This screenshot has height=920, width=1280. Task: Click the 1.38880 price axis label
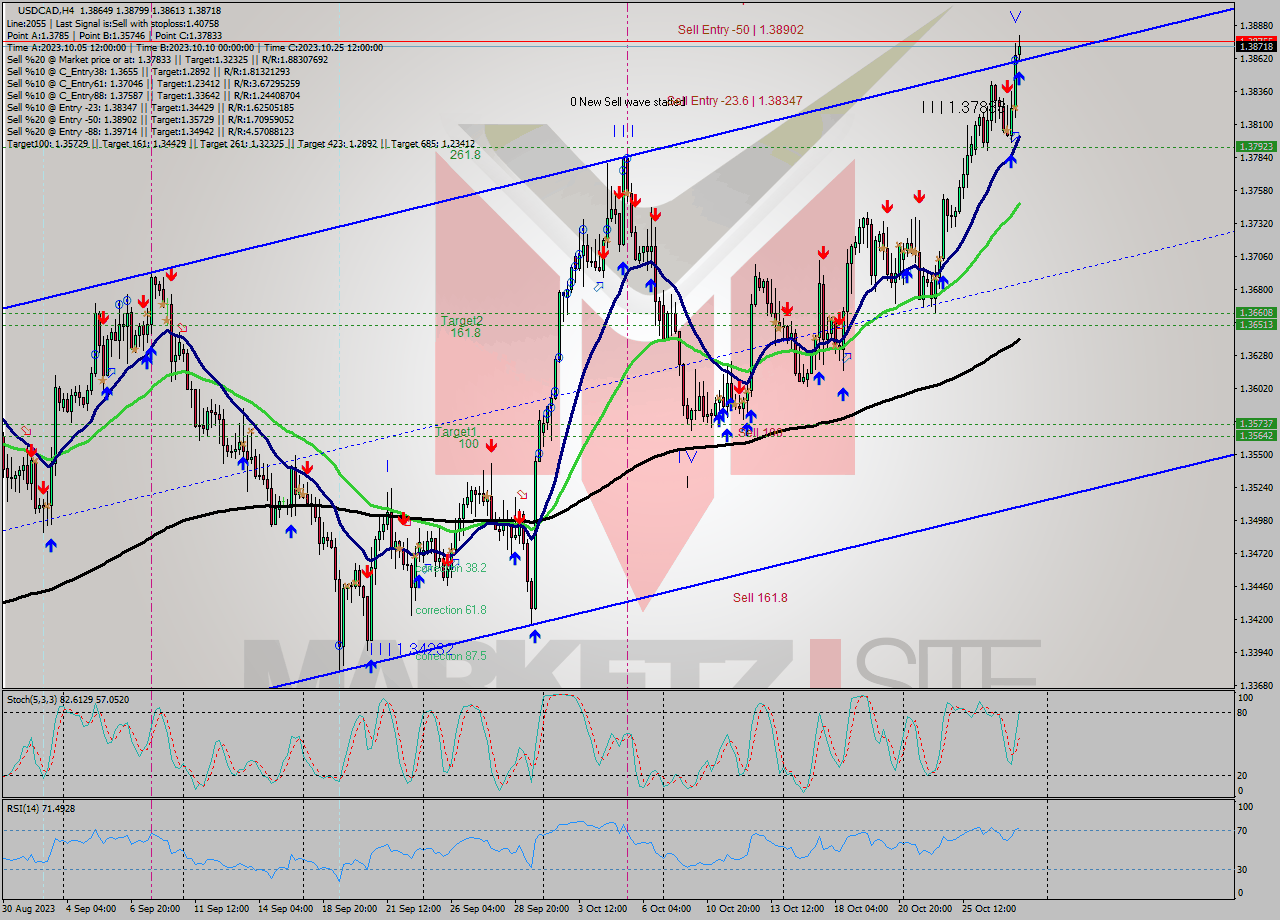point(1257,26)
